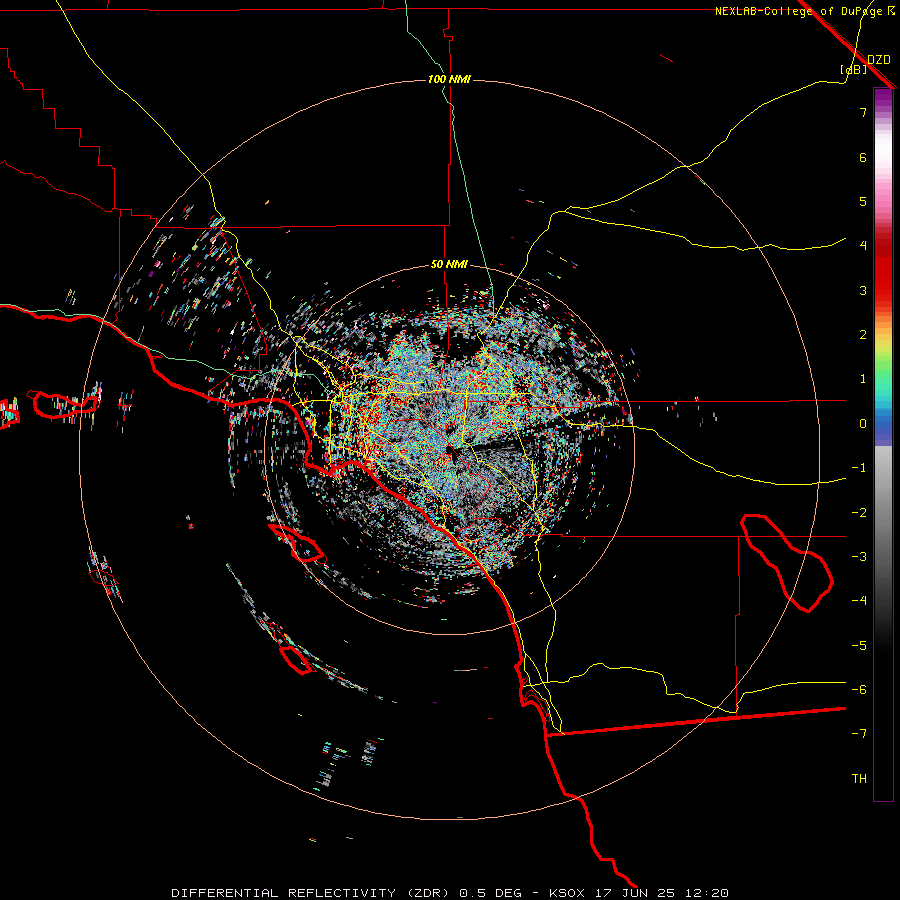Click the DIFFERENTIAL REFLECTIVITY (ZDR) caption text
Viewport: 900px width, 900px height.
(312, 893)
